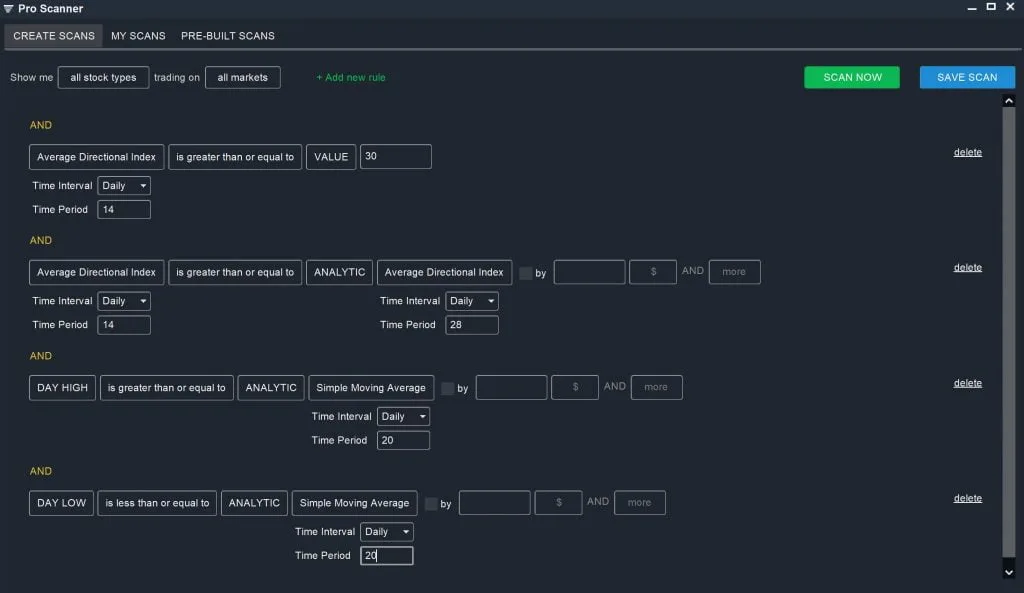Viewport: 1024px width, 593px height.
Task: Click the Pro Scanner title triangle icon
Action: point(8,8)
